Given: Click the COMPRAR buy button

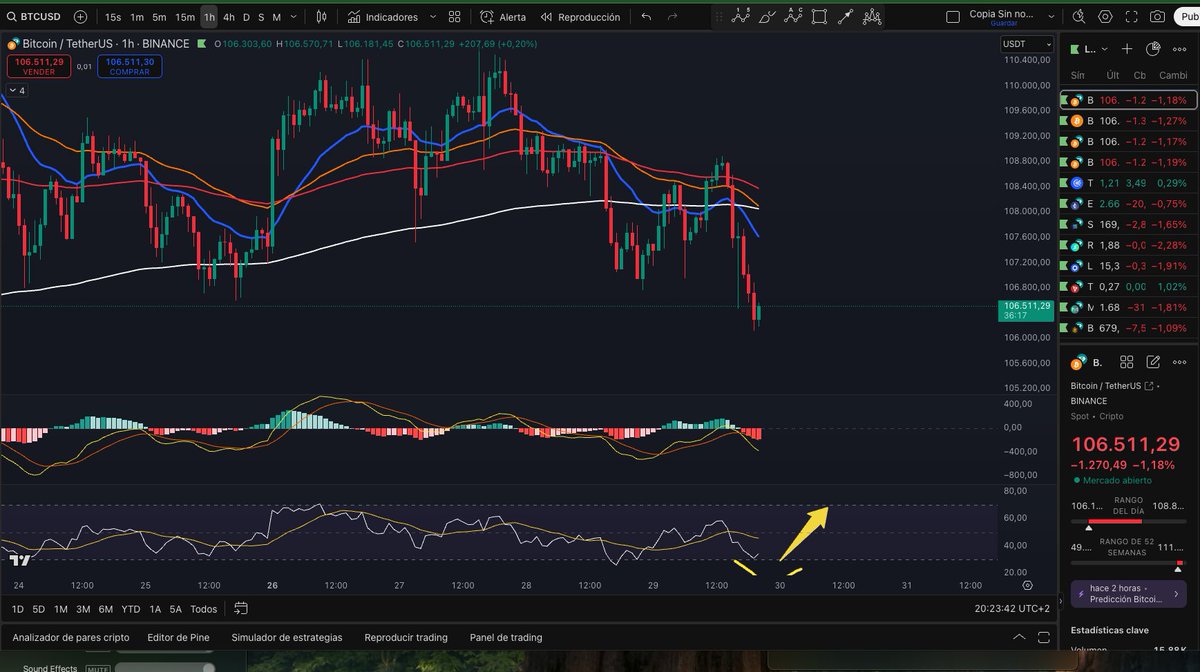Looking at the screenshot, I should pos(129,66).
